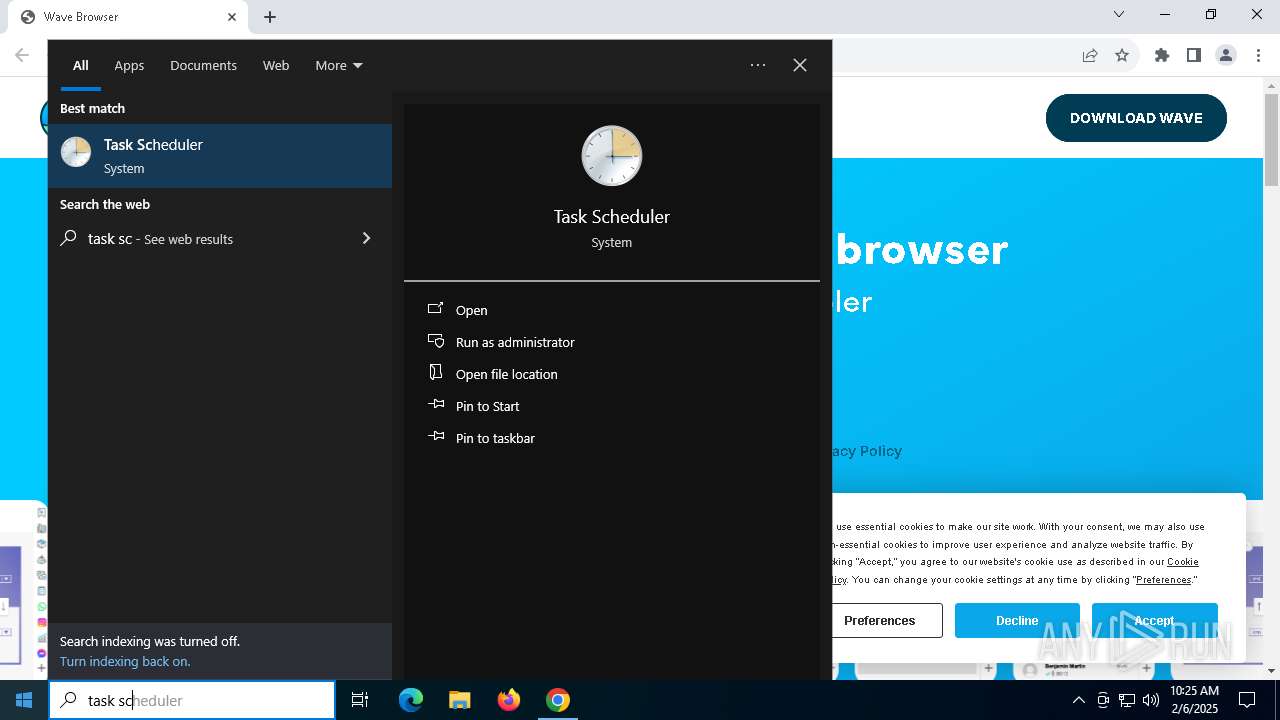This screenshot has width=1280, height=720.
Task: Decline the cookies
Action: pos(1017,620)
